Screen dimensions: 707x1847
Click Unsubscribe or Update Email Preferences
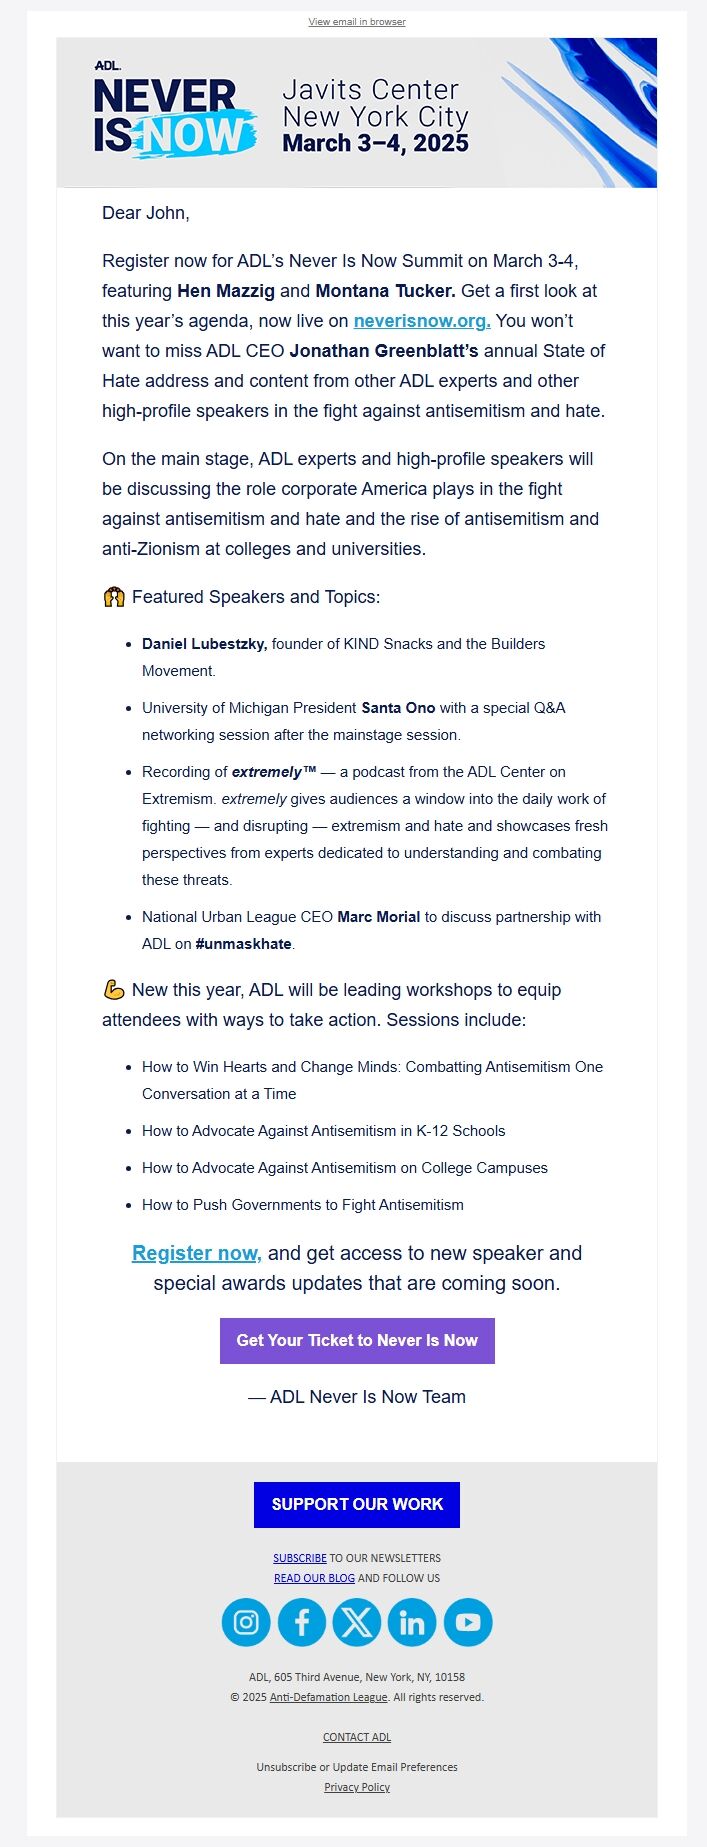coord(356,1767)
